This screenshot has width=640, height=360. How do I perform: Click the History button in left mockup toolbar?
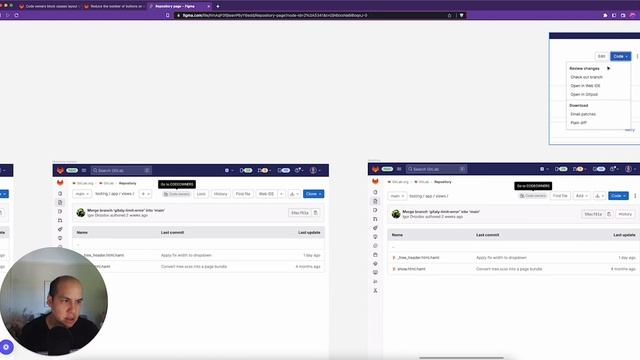tap(220, 194)
